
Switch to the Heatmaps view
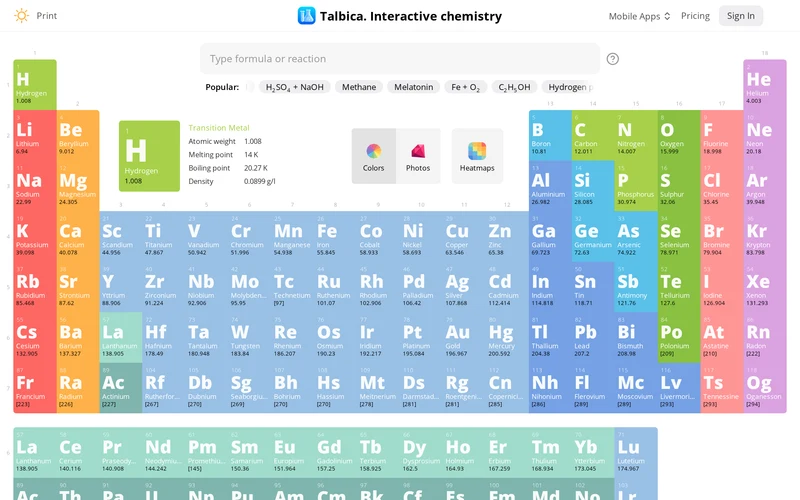pyautogui.click(x=477, y=156)
